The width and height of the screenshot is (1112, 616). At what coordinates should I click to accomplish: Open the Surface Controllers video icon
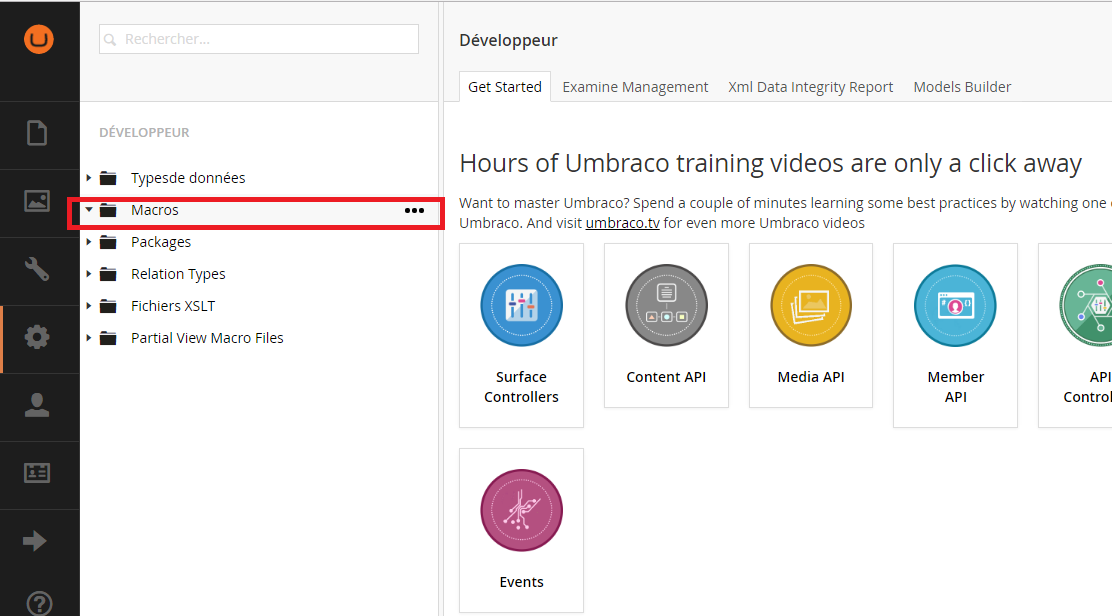(521, 306)
